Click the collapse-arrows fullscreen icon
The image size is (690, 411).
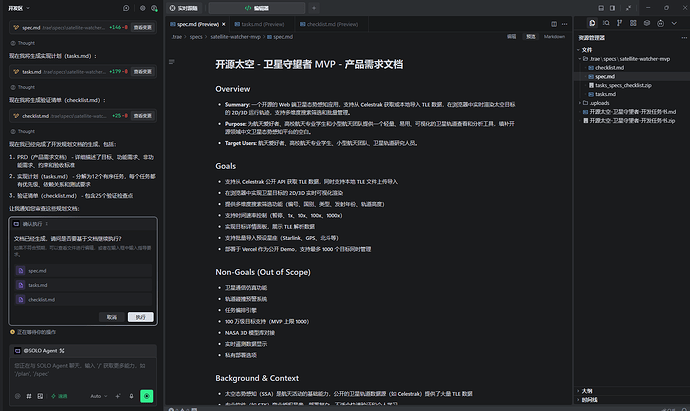coord(628,8)
